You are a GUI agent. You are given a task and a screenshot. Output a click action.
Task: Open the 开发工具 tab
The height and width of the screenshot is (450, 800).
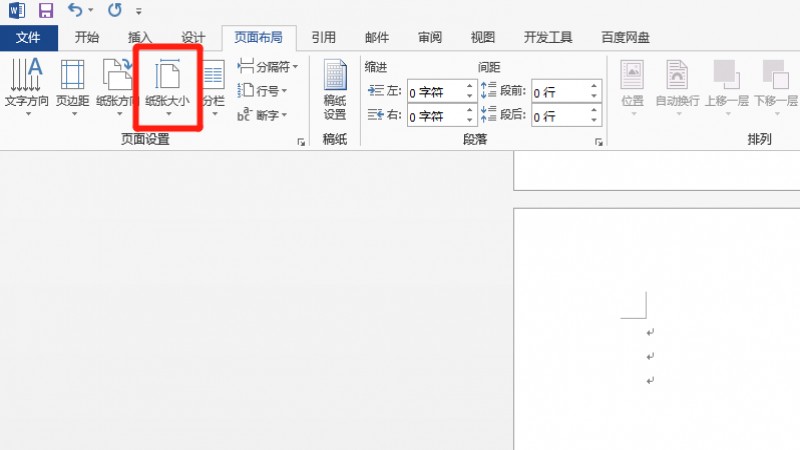coord(548,37)
